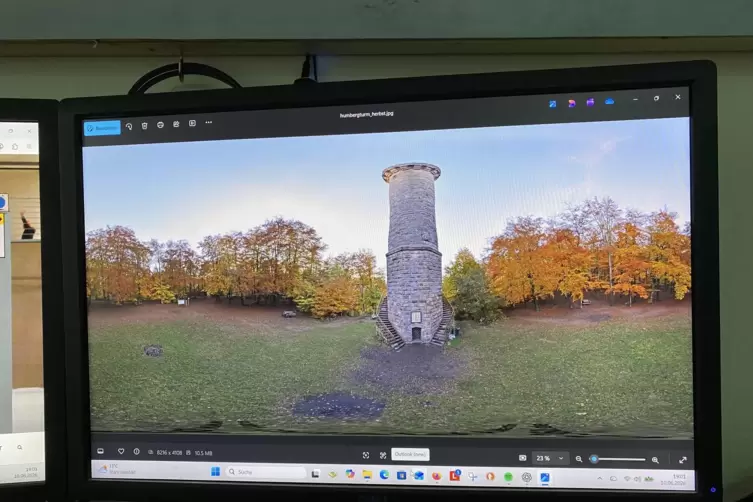Image resolution: width=753 pixels, height=502 pixels.
Task: Zoom out with the minus magnifier
Action: (579, 459)
